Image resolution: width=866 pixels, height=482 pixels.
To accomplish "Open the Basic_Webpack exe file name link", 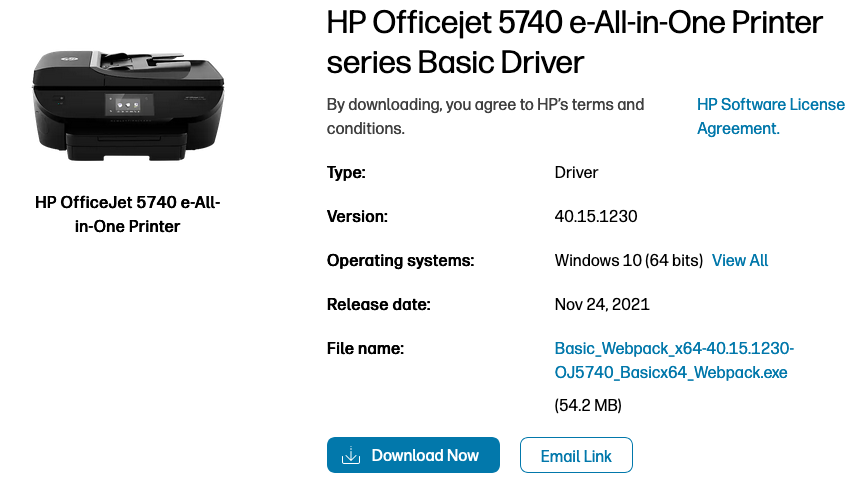I will [674, 360].
